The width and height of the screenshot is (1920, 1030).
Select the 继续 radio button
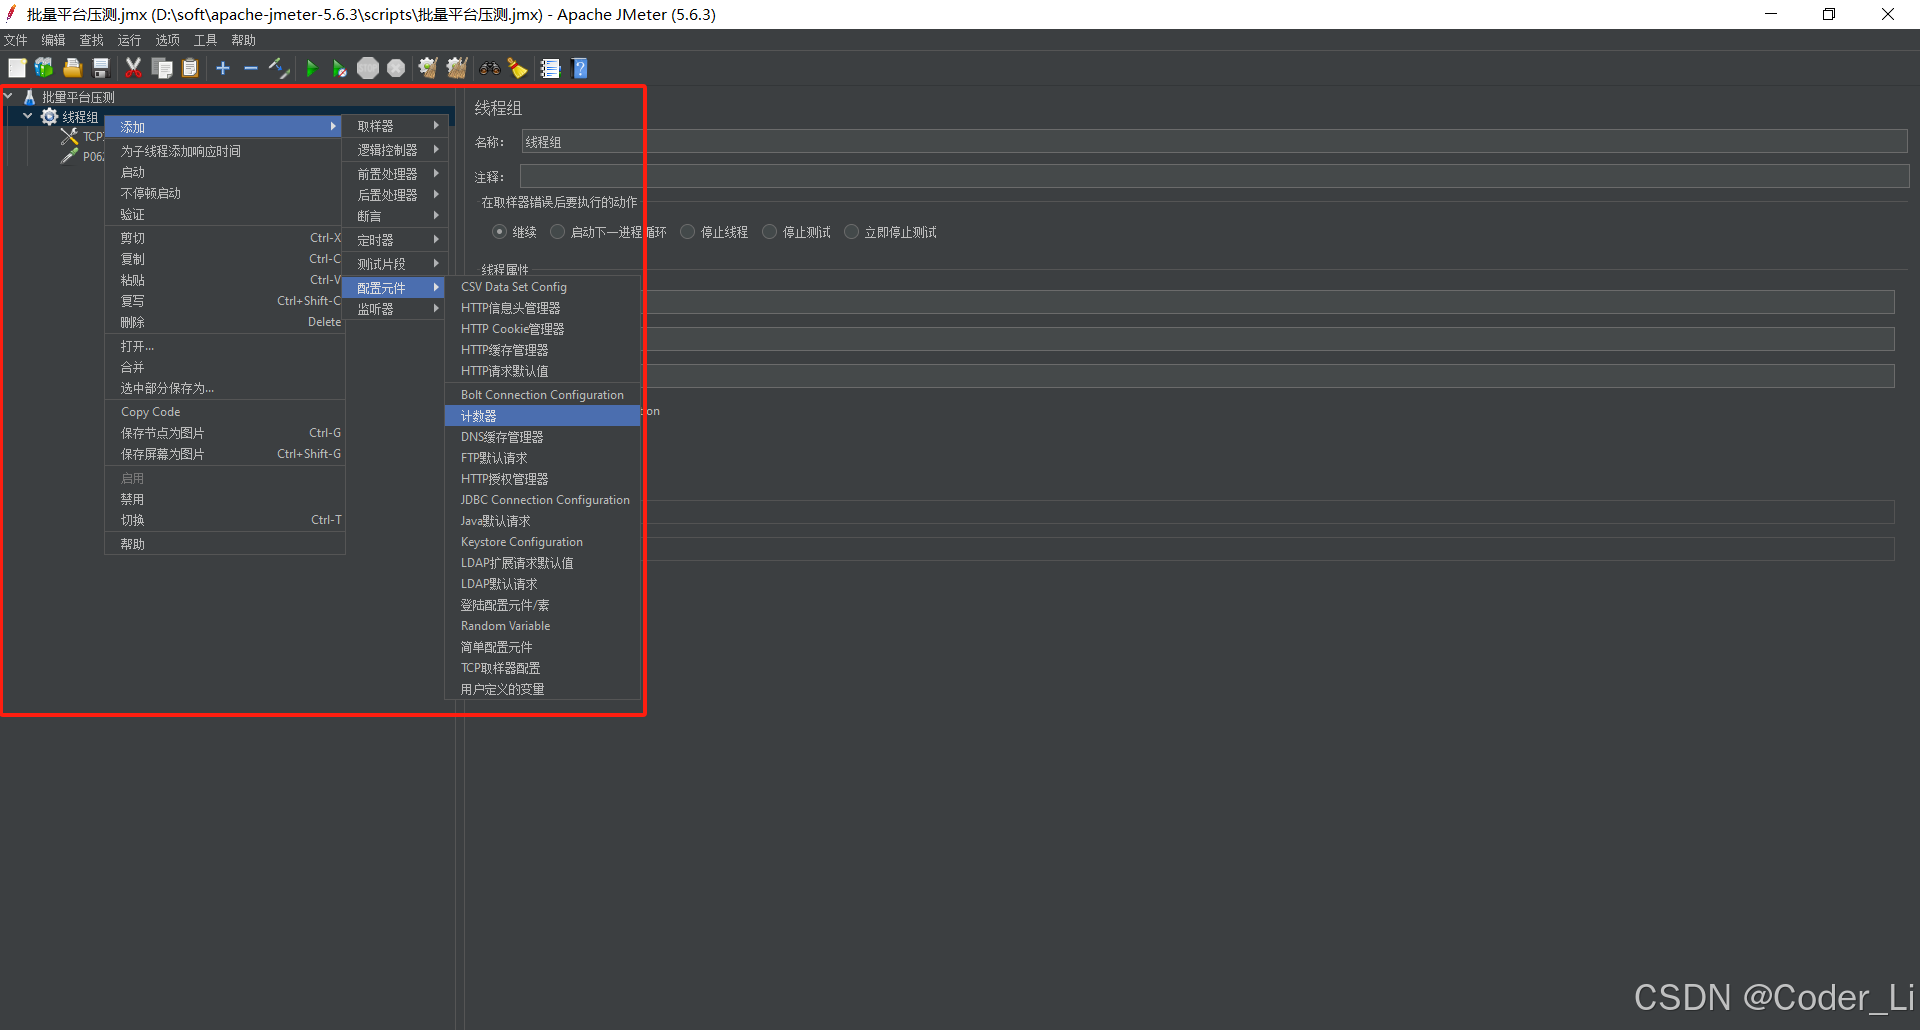click(x=499, y=232)
